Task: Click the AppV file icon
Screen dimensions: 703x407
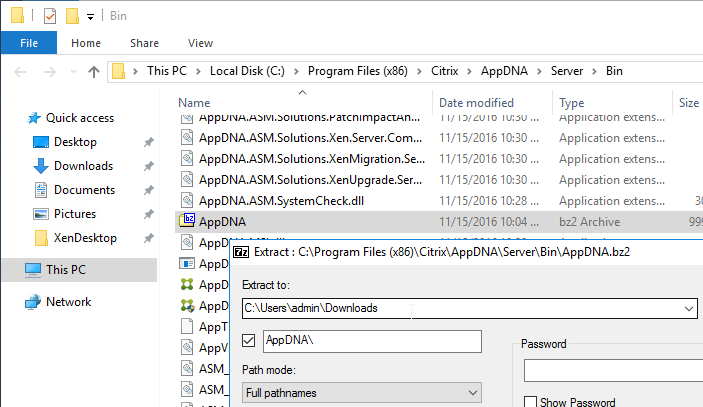Action: coord(187,347)
